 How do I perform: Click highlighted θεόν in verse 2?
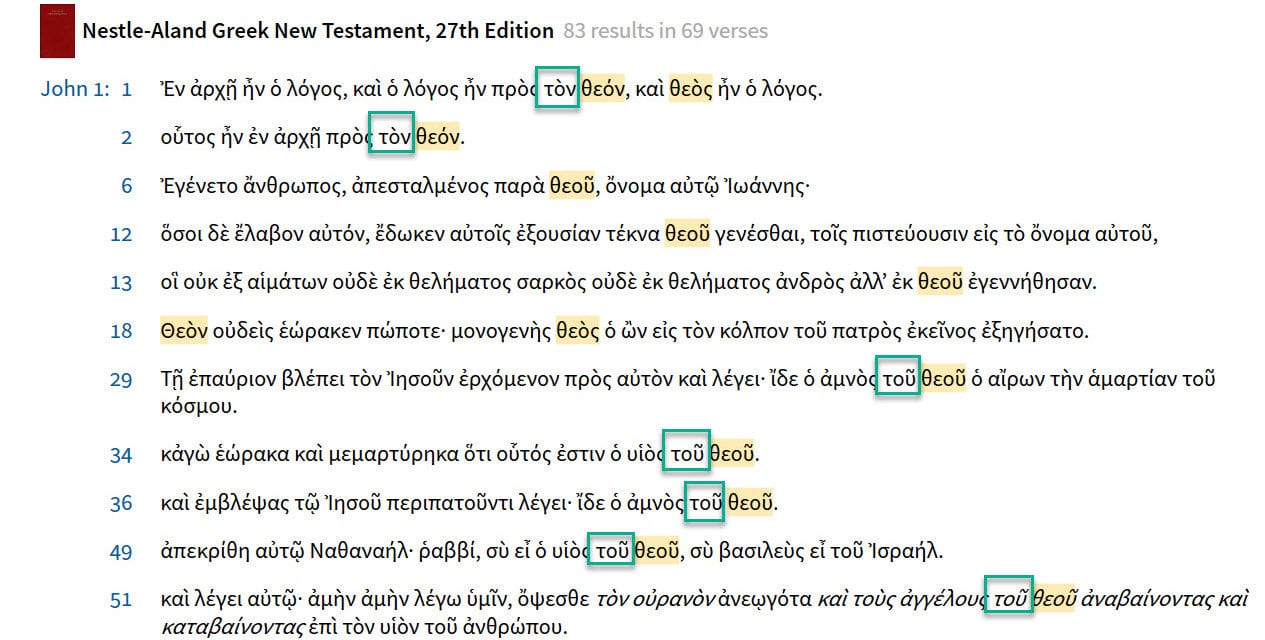tap(437, 137)
